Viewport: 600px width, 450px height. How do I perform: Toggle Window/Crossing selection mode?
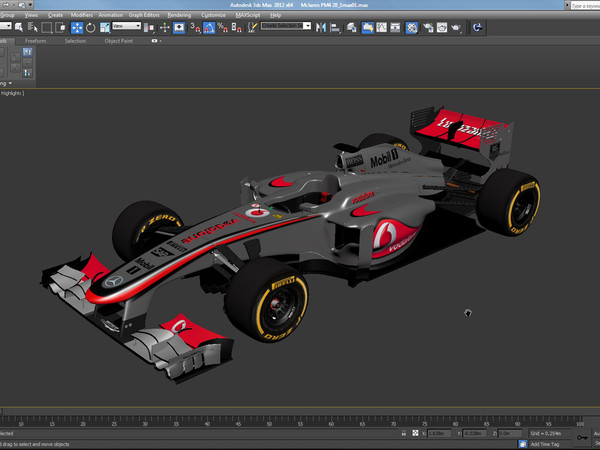click(60, 27)
